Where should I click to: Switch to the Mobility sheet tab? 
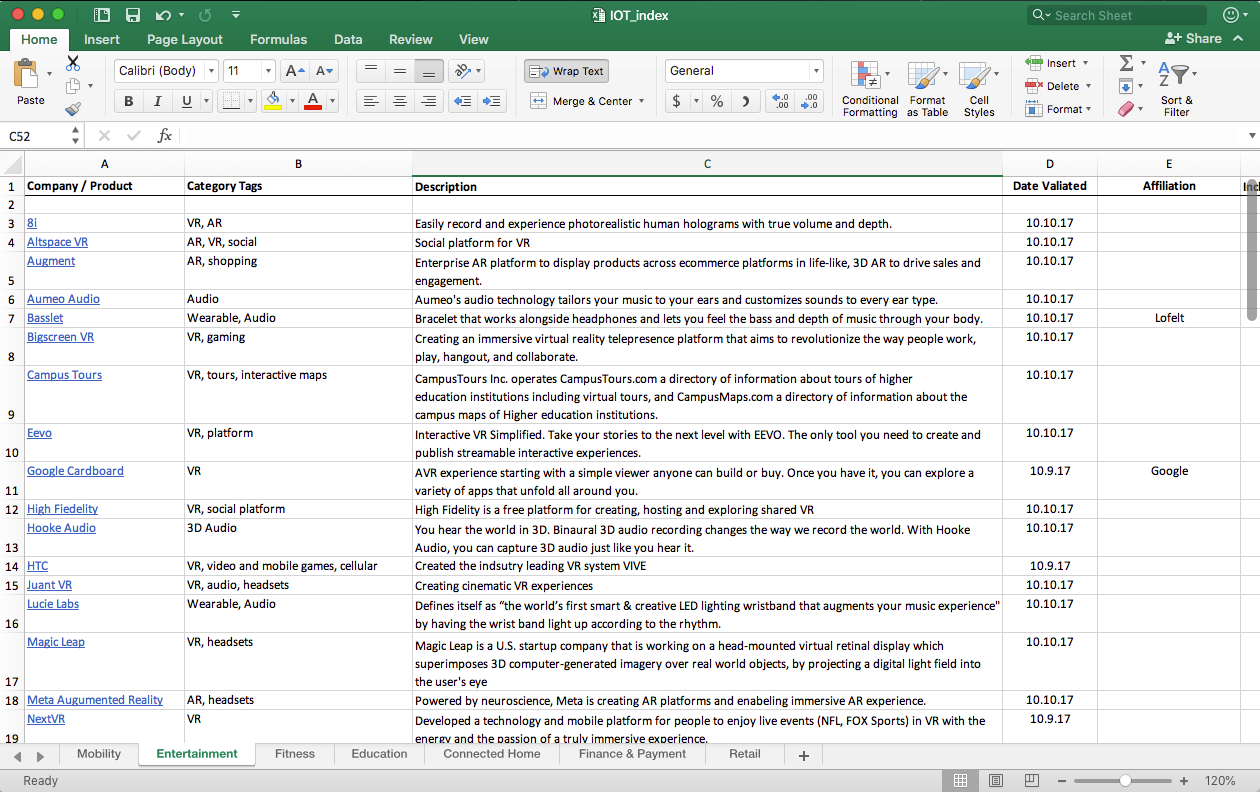point(99,754)
